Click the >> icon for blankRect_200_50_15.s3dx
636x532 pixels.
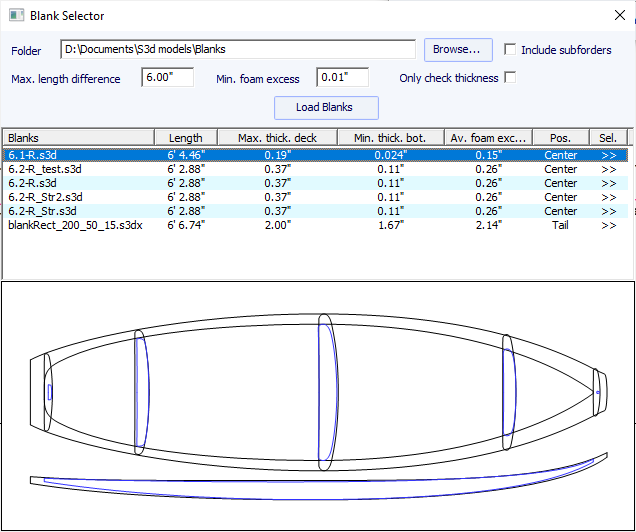pyautogui.click(x=609, y=225)
